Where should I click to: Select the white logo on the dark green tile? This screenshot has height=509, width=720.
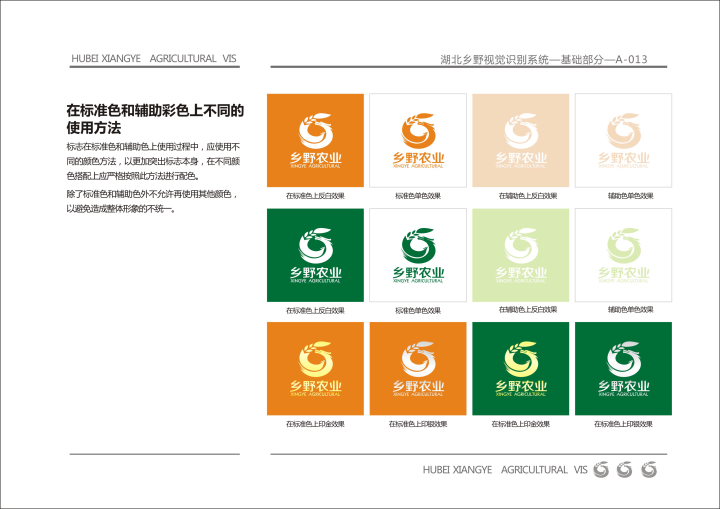(x=315, y=254)
